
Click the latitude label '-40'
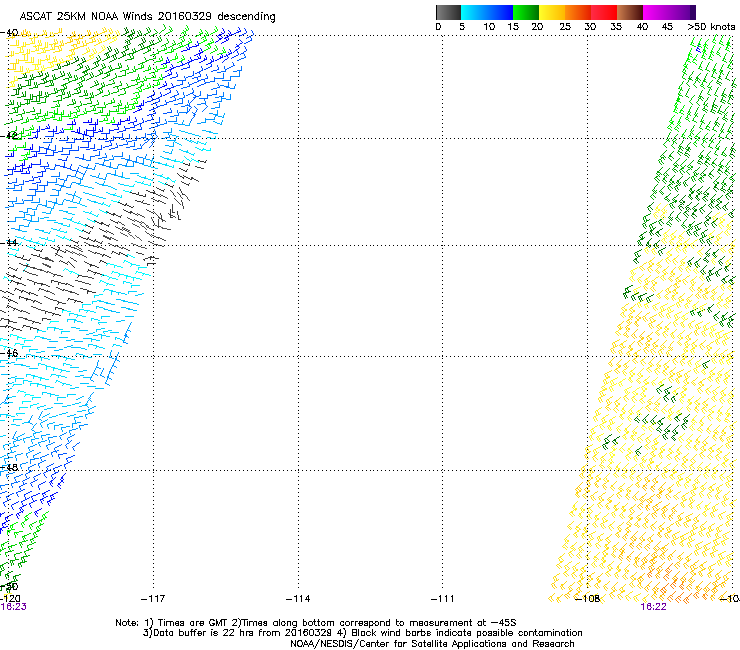coord(9,33)
